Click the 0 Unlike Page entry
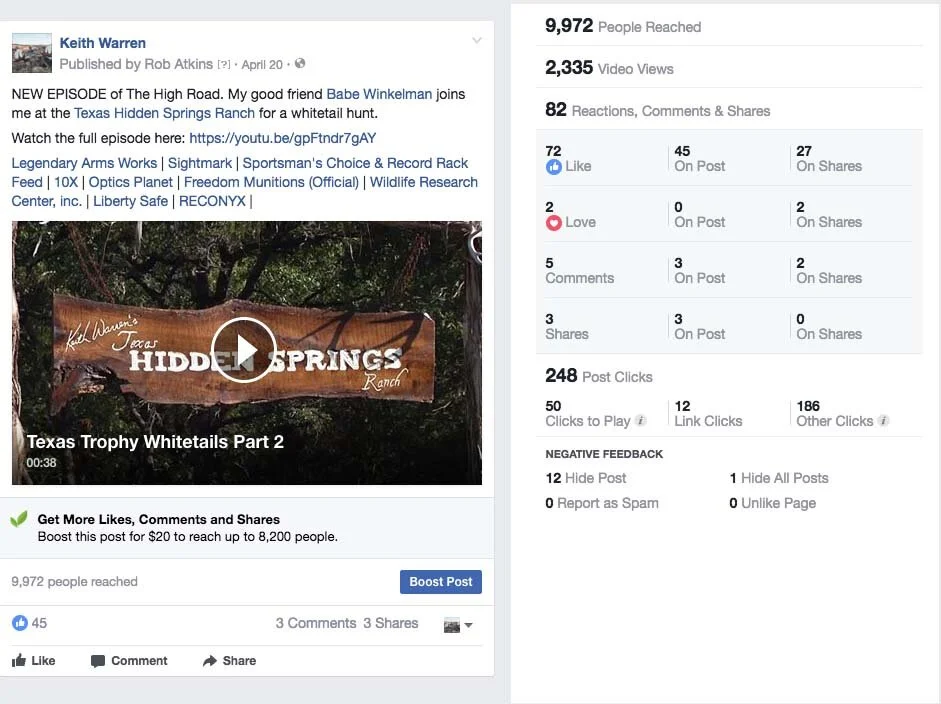The width and height of the screenshot is (941, 704). point(772,504)
